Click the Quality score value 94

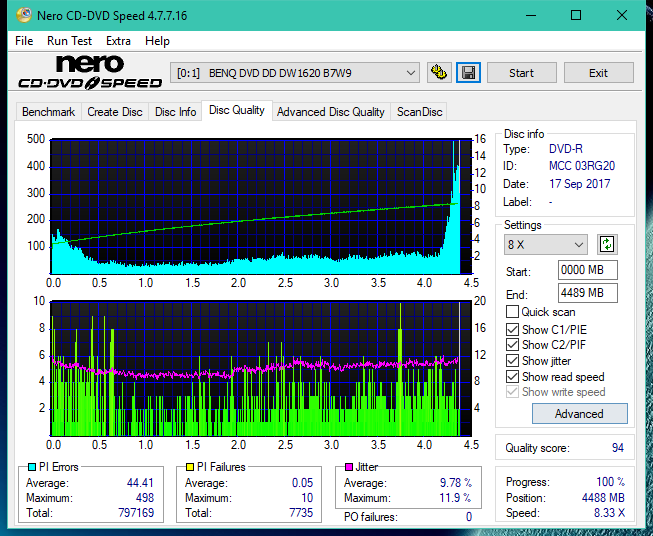618,448
